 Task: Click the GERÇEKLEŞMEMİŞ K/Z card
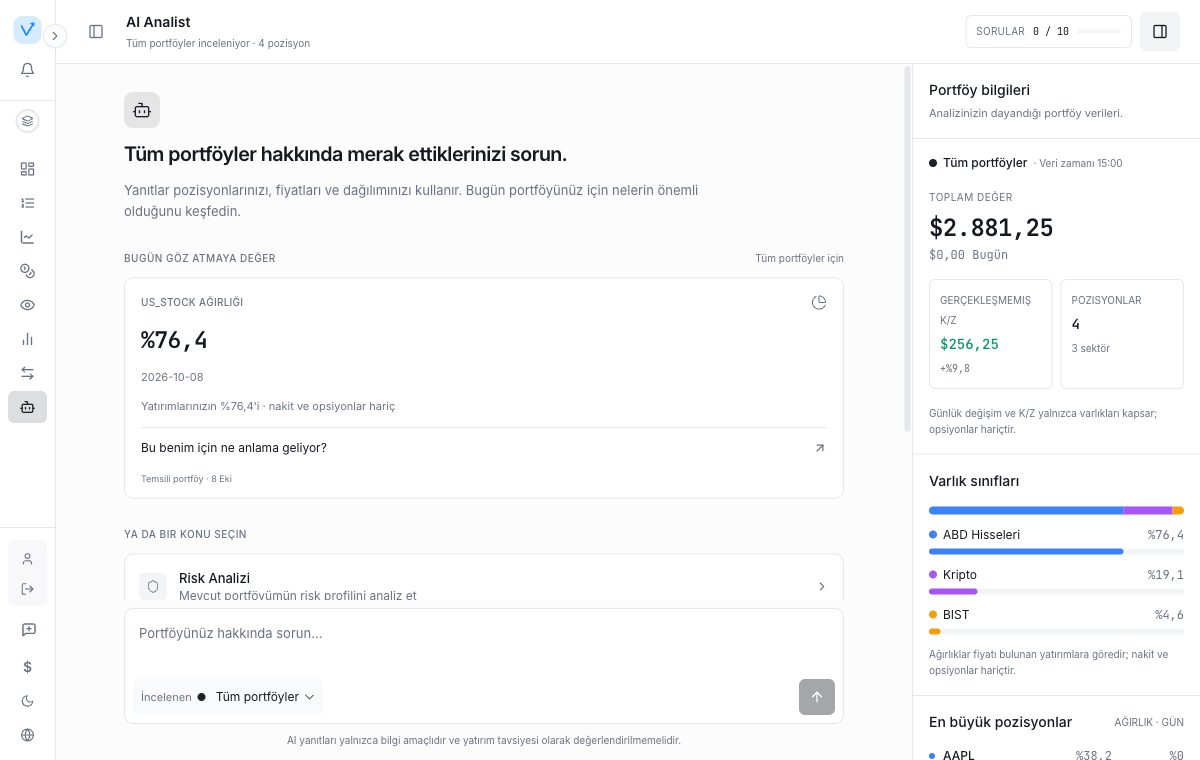[x=991, y=334]
